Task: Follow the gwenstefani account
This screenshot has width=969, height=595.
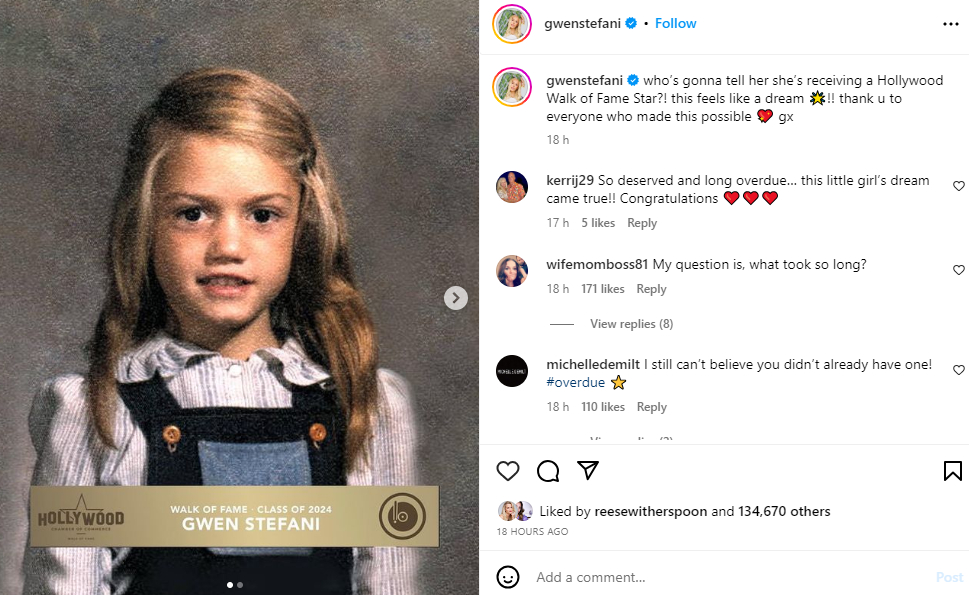Action: pos(676,23)
